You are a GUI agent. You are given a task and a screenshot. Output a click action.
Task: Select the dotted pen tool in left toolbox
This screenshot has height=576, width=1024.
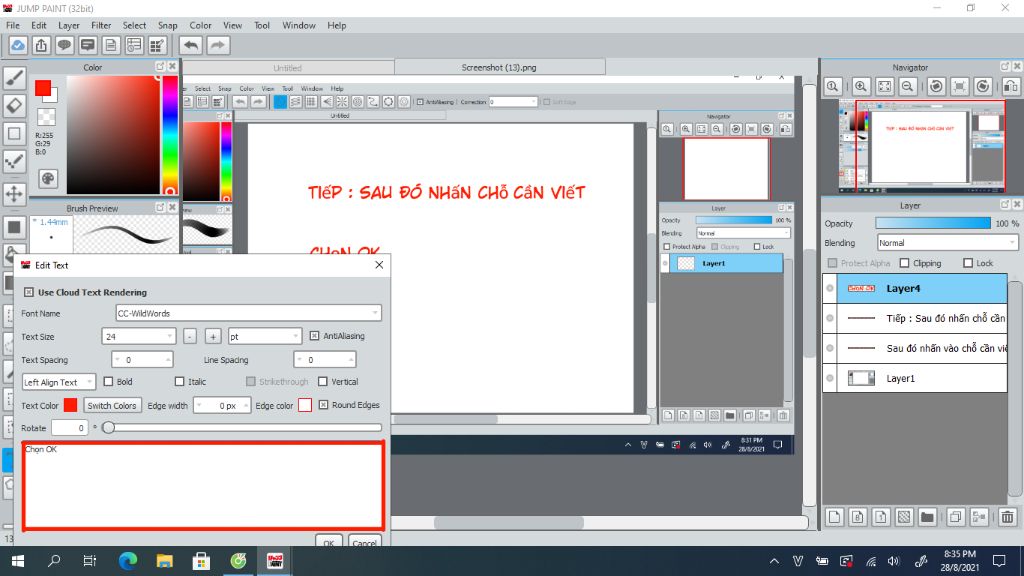point(14,161)
